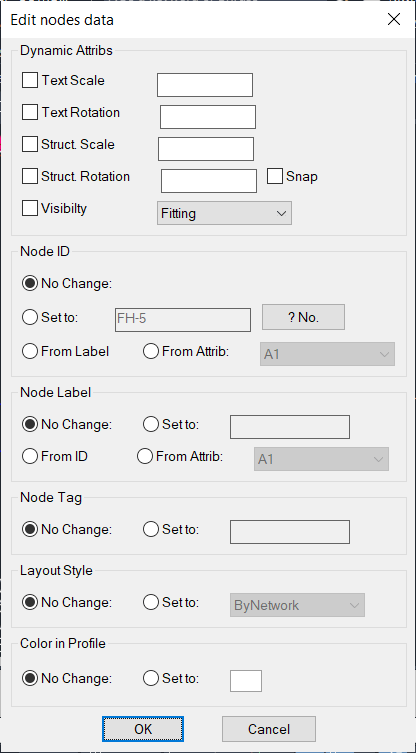This screenshot has width=416, height=753.
Task: Toggle the Snap checkbox
Action: [275, 176]
